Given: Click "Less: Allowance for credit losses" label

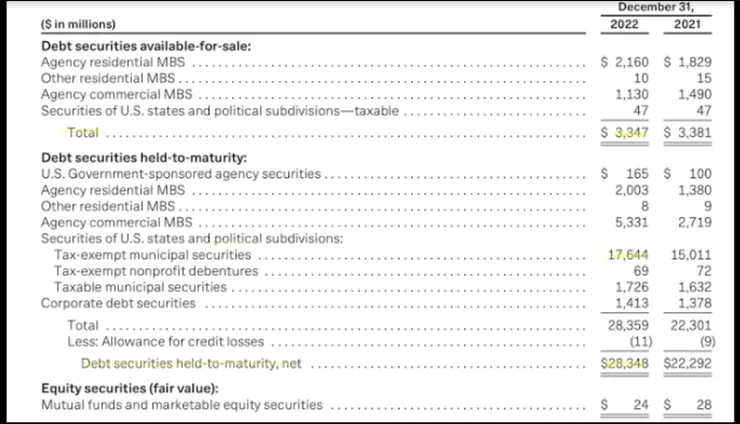Looking at the screenshot, I should (167, 341).
